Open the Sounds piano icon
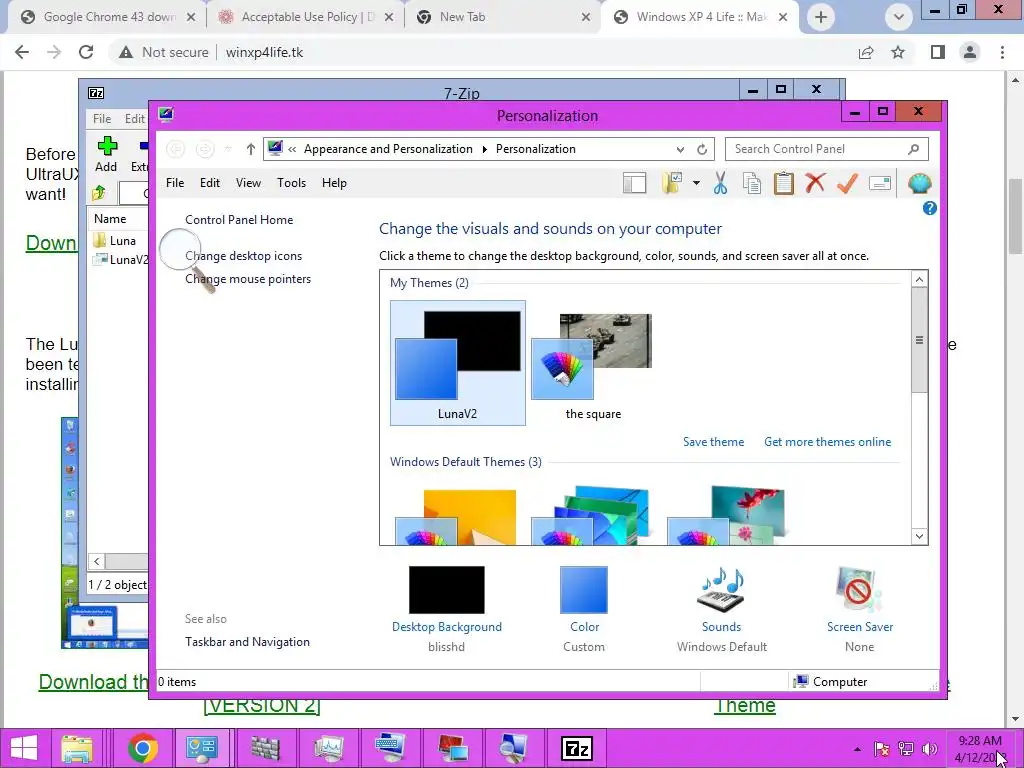This screenshot has width=1024, height=768. point(722,590)
